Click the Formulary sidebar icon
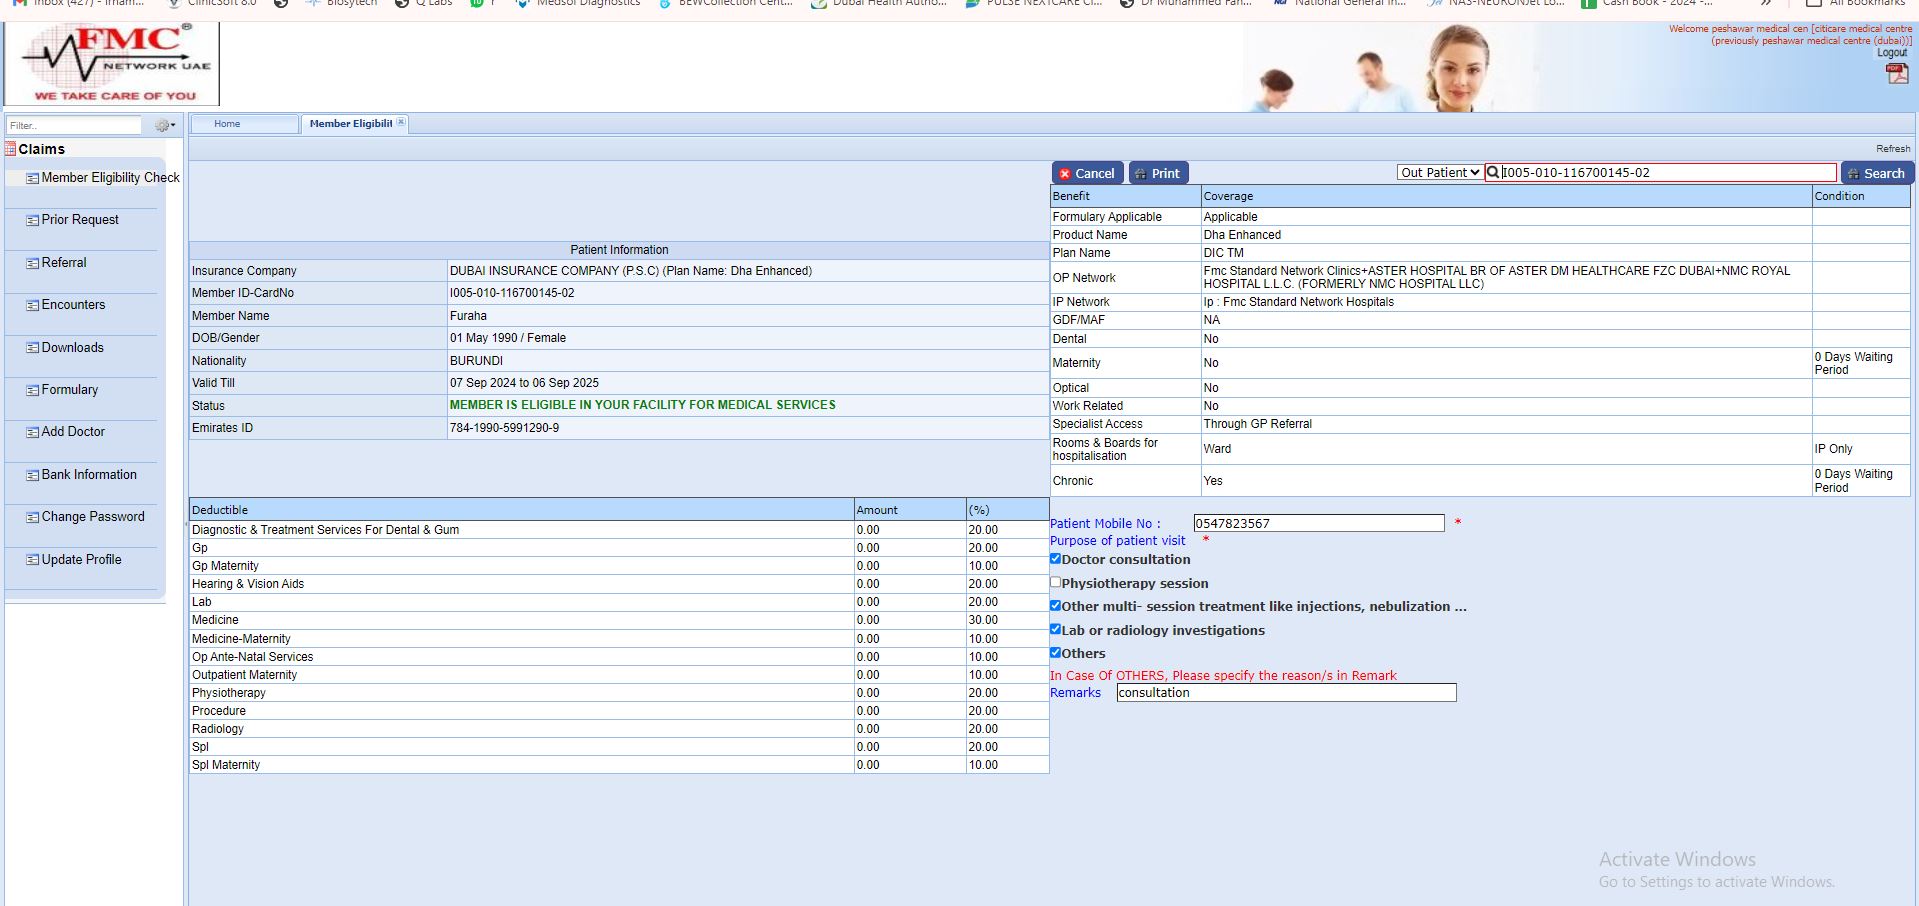The height and width of the screenshot is (906, 1919). coord(32,390)
